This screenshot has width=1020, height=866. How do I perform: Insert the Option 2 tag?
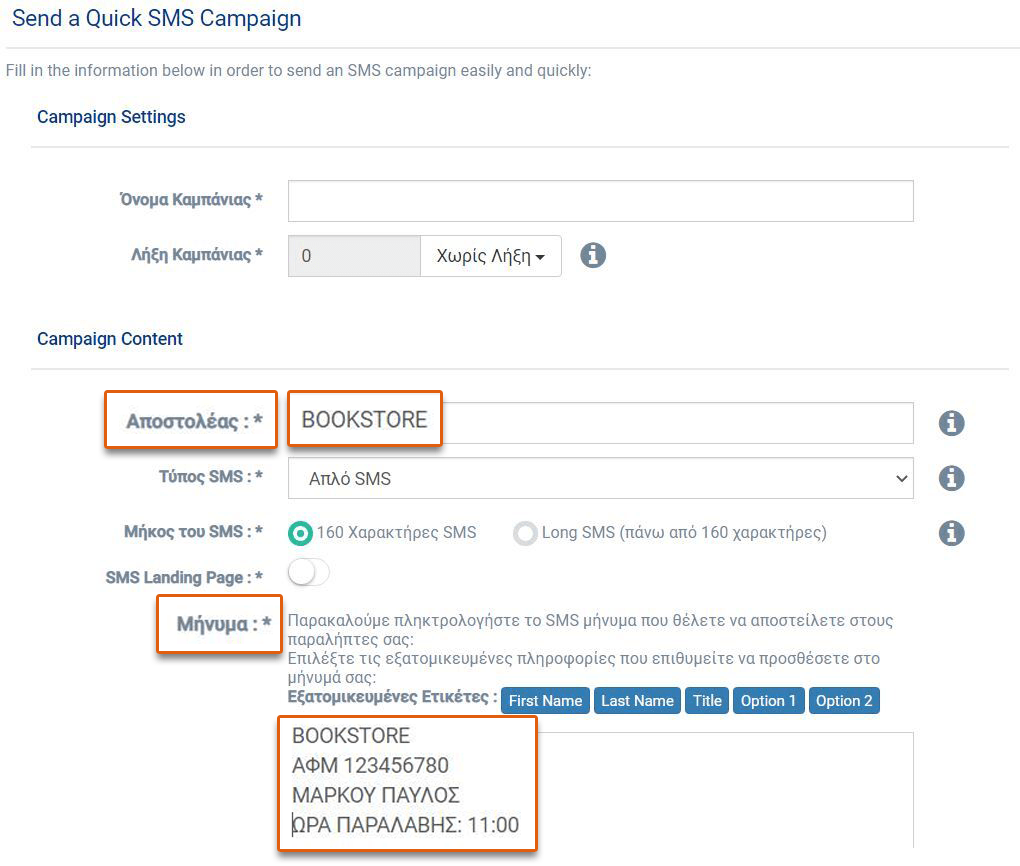point(844,700)
